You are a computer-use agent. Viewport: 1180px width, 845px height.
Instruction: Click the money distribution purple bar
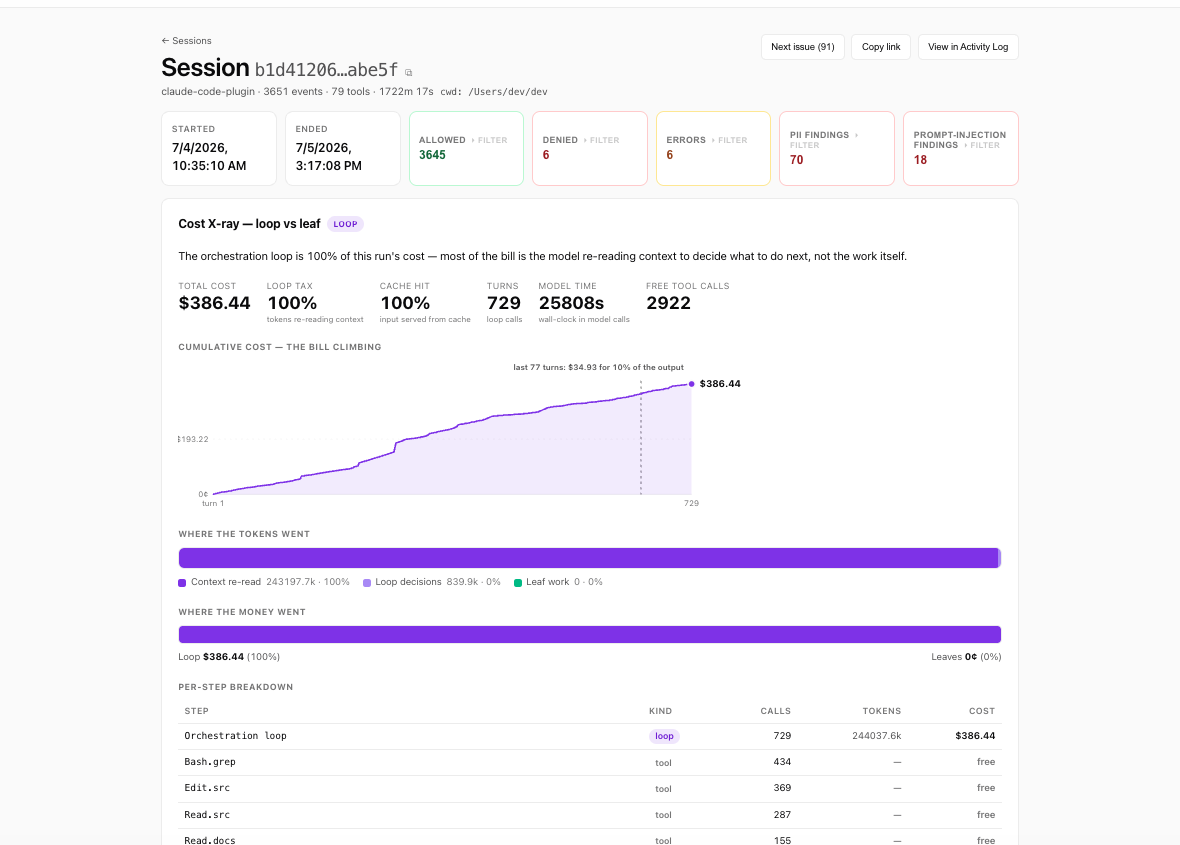[589, 634]
